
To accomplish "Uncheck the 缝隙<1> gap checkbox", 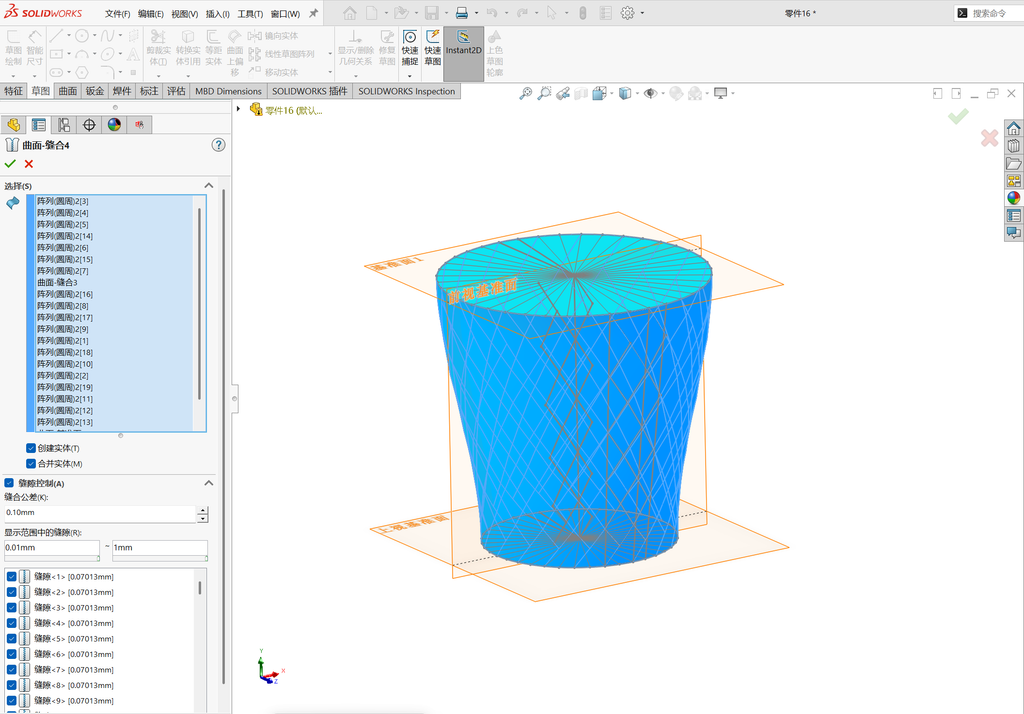I will (x=11, y=577).
